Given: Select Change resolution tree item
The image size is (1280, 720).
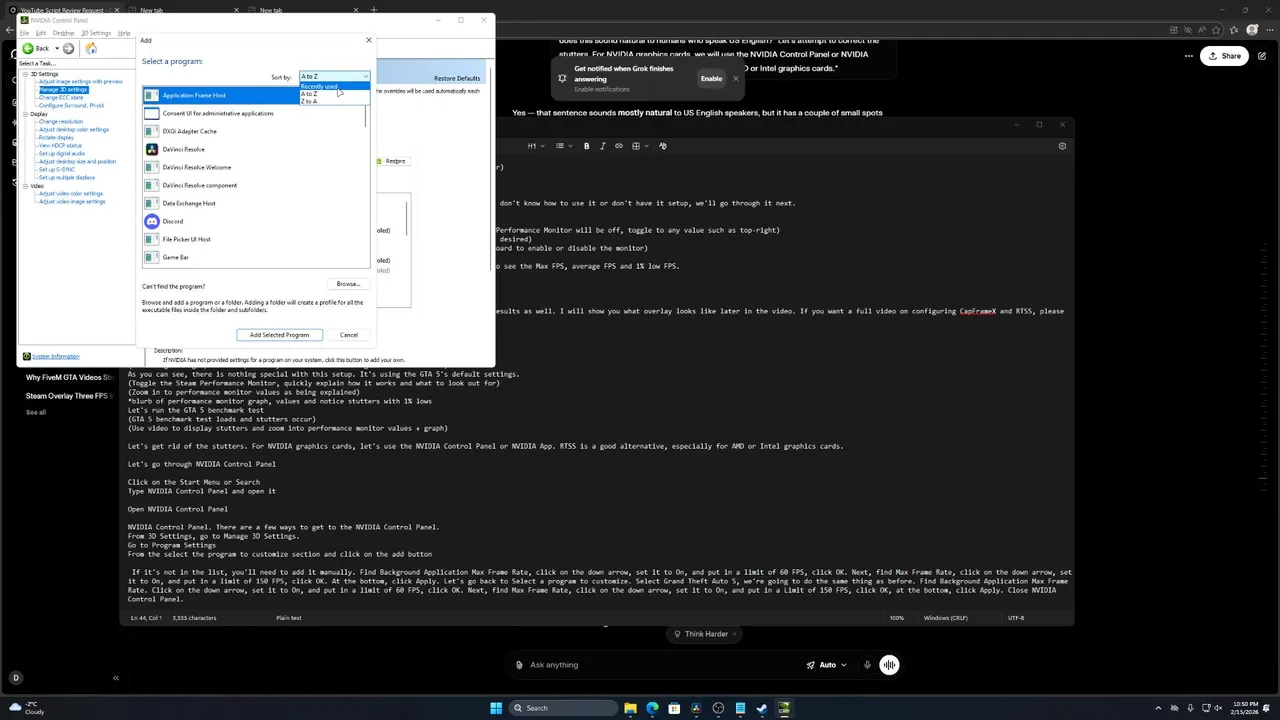Looking at the screenshot, I should 61,122.
